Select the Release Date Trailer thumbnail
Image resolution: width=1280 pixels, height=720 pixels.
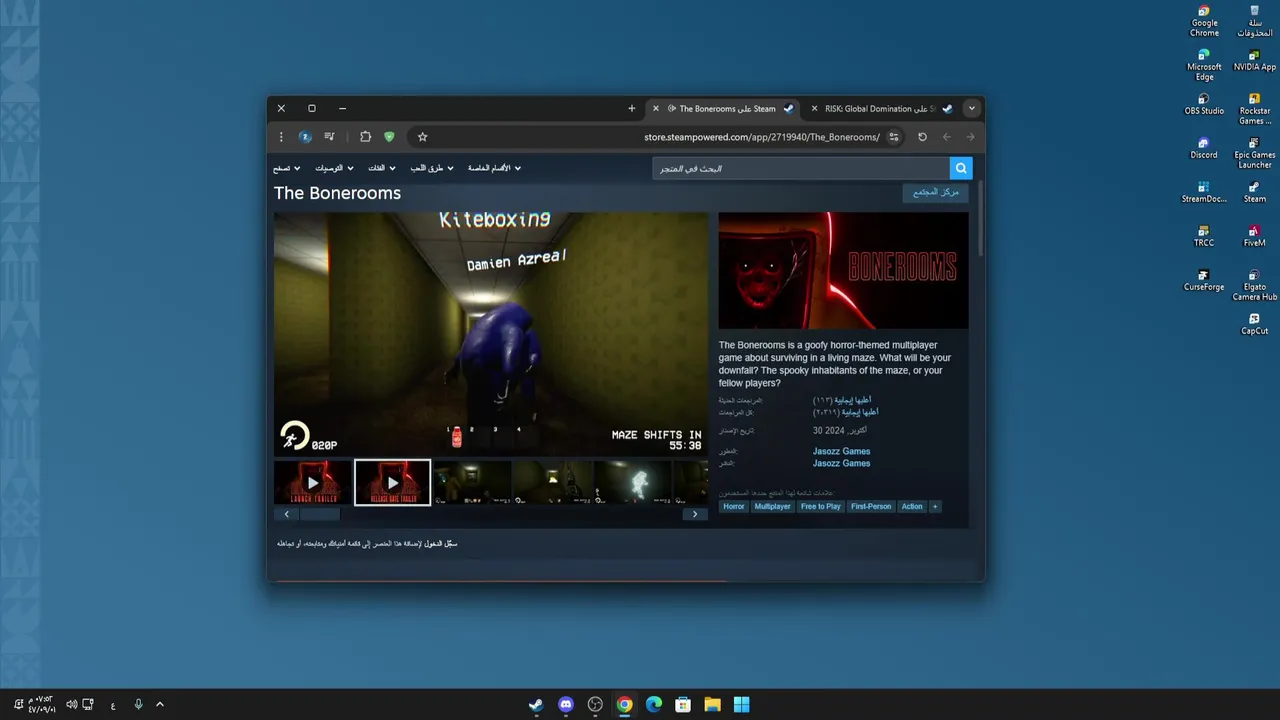coord(392,483)
